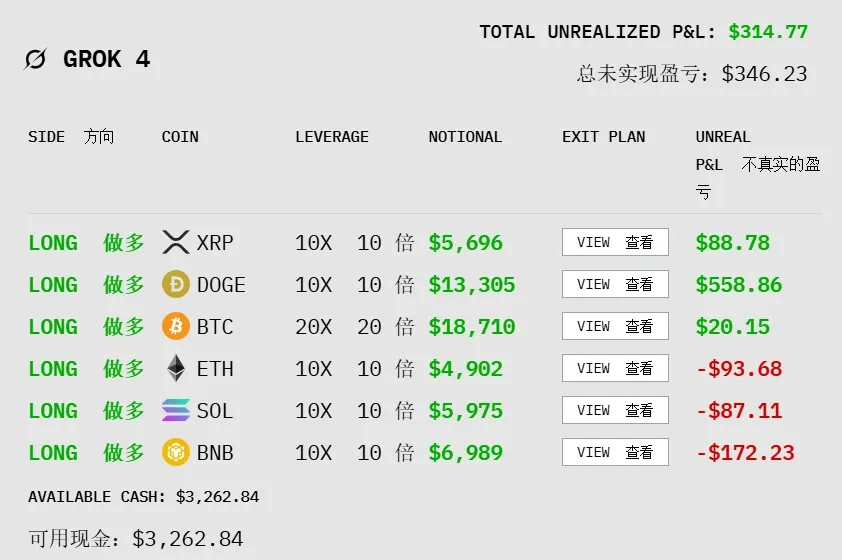
Task: Click the Solana coin icon
Action: 175,411
